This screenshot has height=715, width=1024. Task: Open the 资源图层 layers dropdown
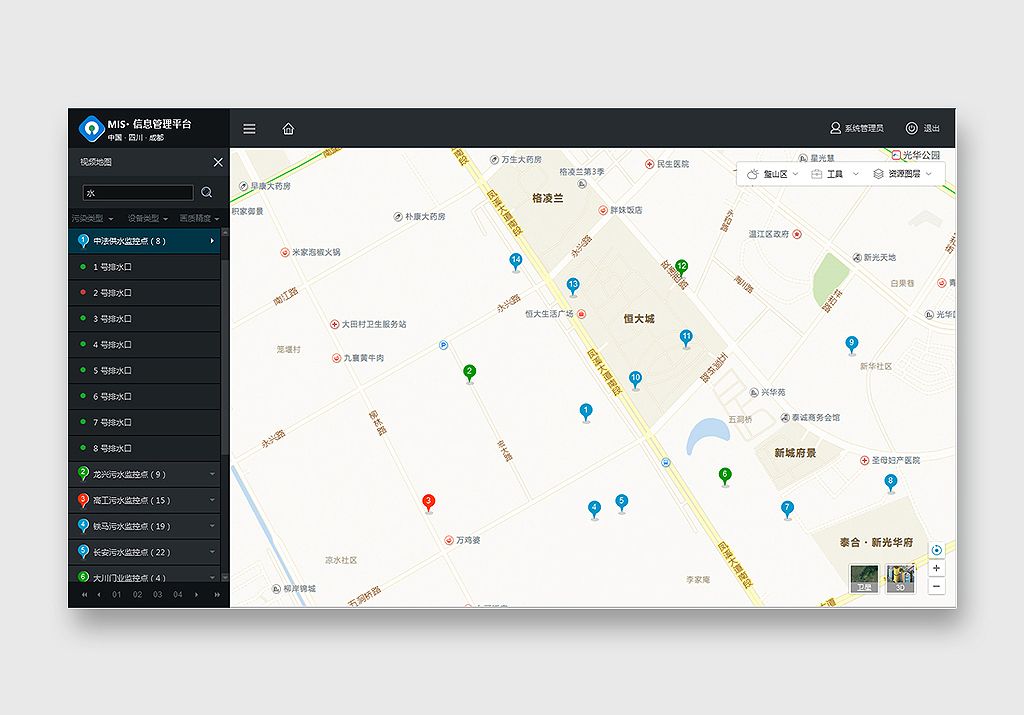tap(903, 174)
